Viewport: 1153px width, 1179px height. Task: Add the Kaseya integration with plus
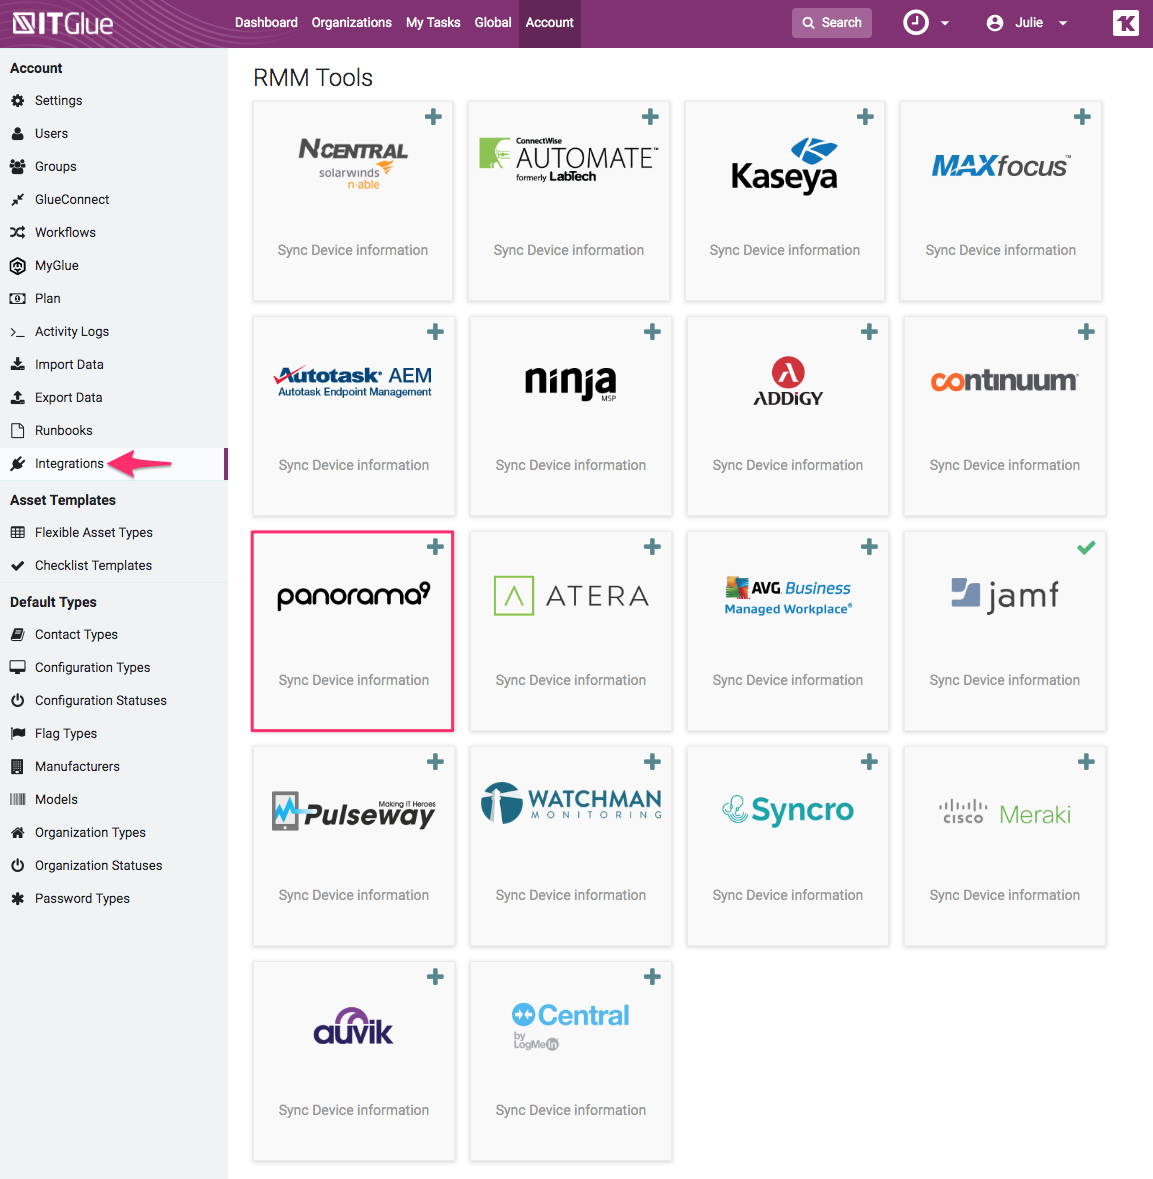pos(866,117)
